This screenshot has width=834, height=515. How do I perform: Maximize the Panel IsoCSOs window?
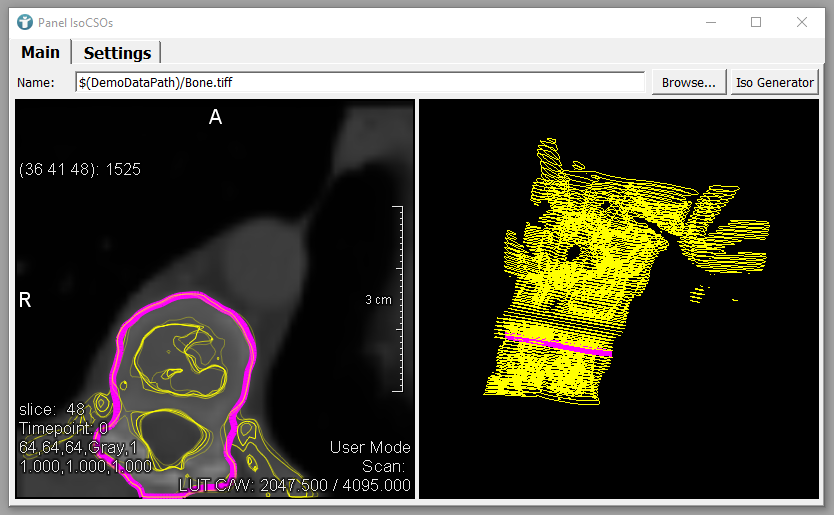(x=756, y=21)
